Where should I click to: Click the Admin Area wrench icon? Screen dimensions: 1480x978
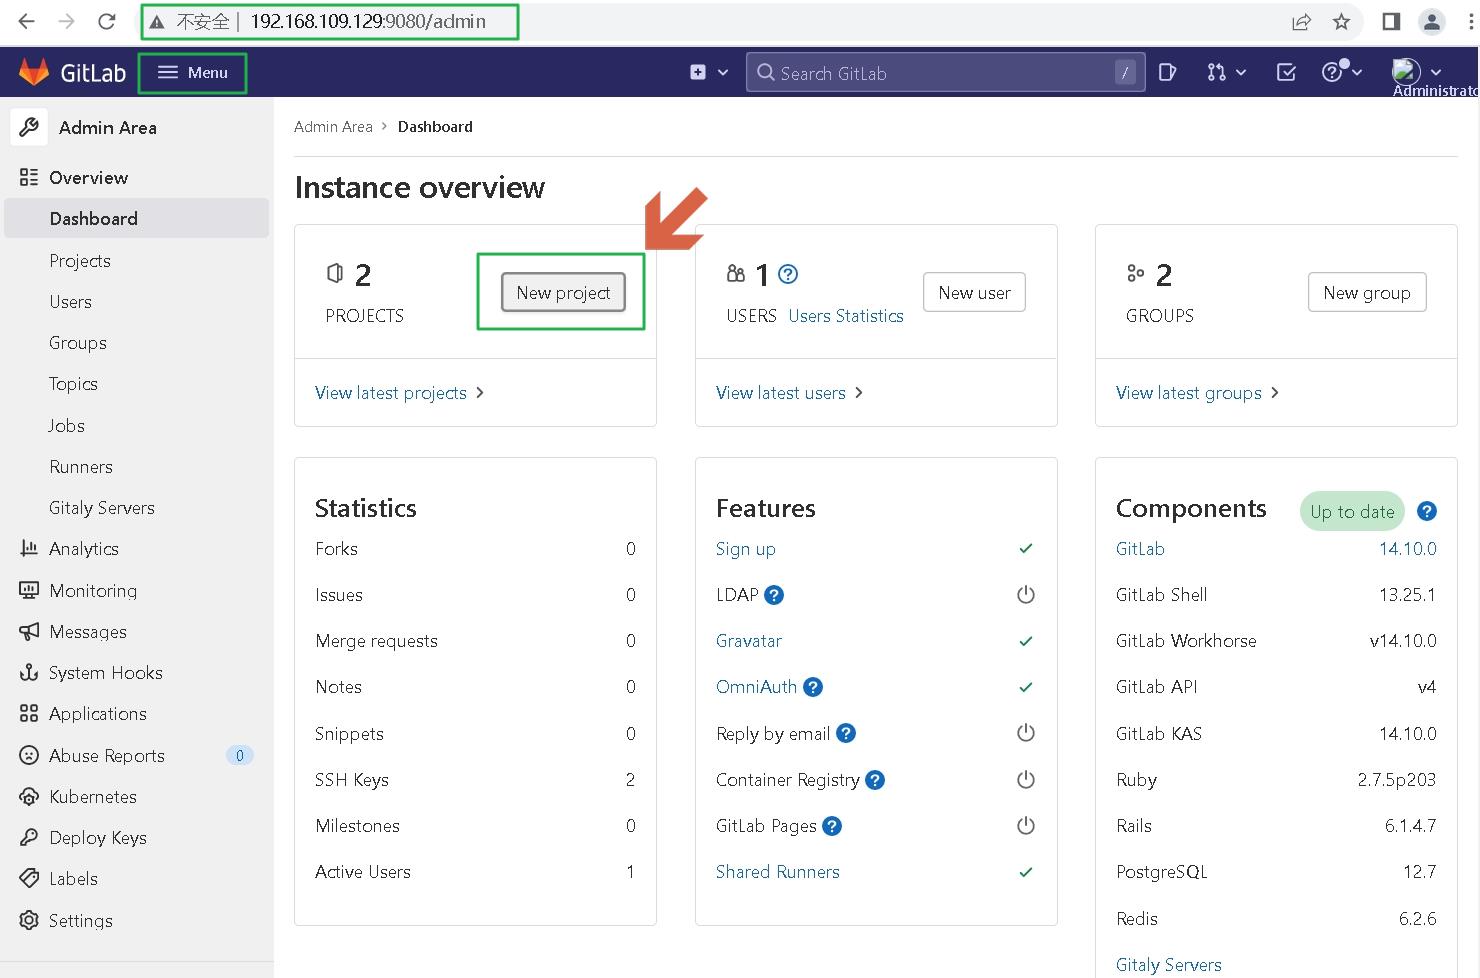pyautogui.click(x=29, y=127)
